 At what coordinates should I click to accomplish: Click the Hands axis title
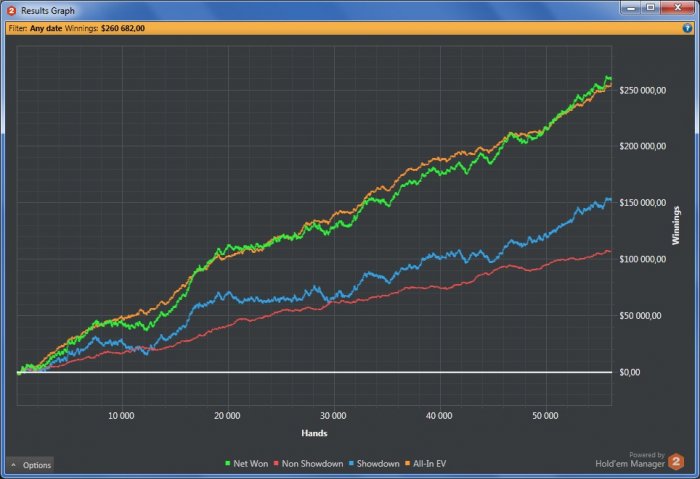[314, 433]
